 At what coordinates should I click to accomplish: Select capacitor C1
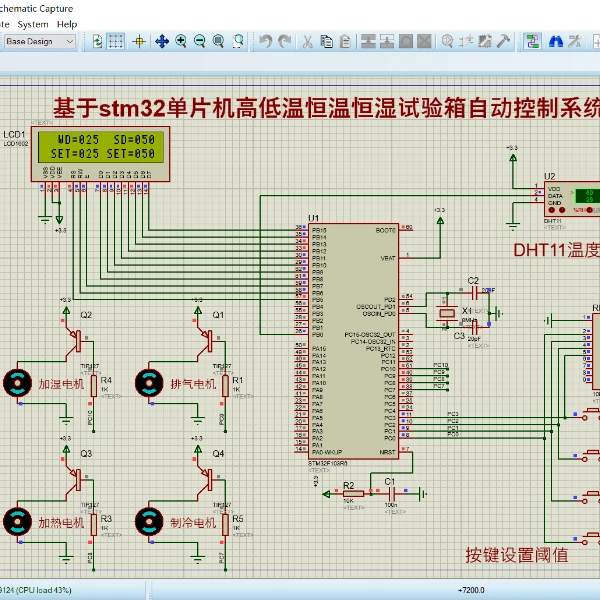(x=391, y=494)
